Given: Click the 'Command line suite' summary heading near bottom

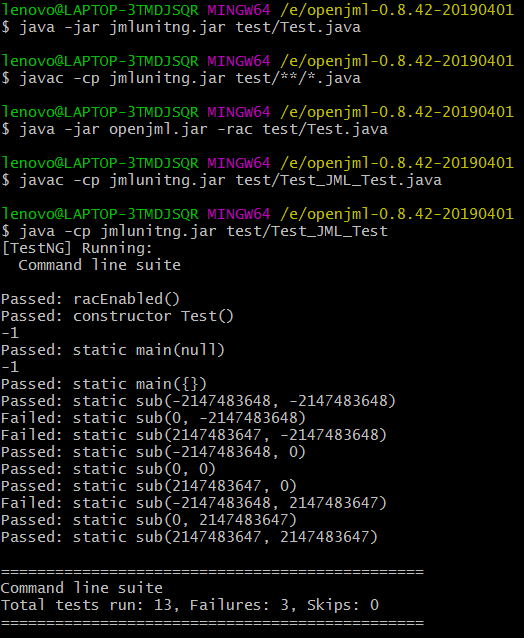Looking at the screenshot, I should [82, 588].
